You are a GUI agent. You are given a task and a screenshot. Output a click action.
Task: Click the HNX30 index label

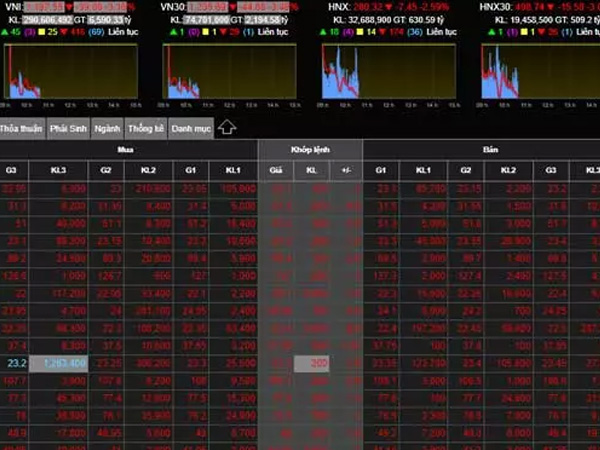pyautogui.click(x=496, y=7)
